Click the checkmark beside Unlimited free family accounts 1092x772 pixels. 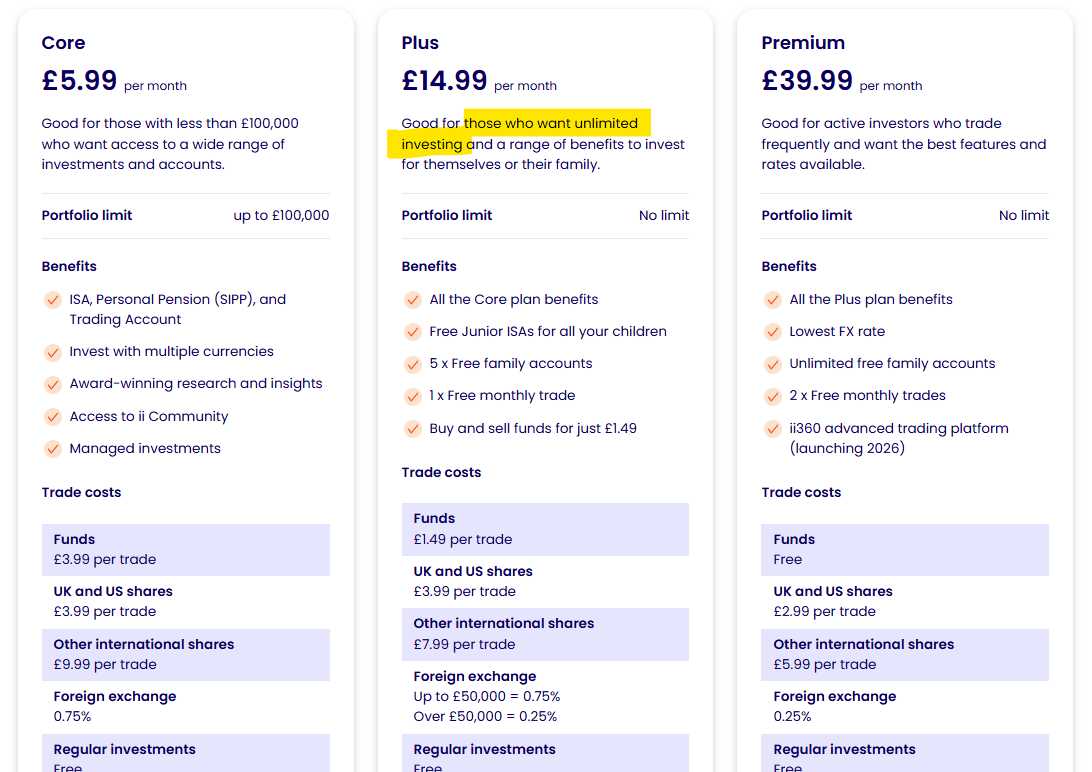click(773, 364)
